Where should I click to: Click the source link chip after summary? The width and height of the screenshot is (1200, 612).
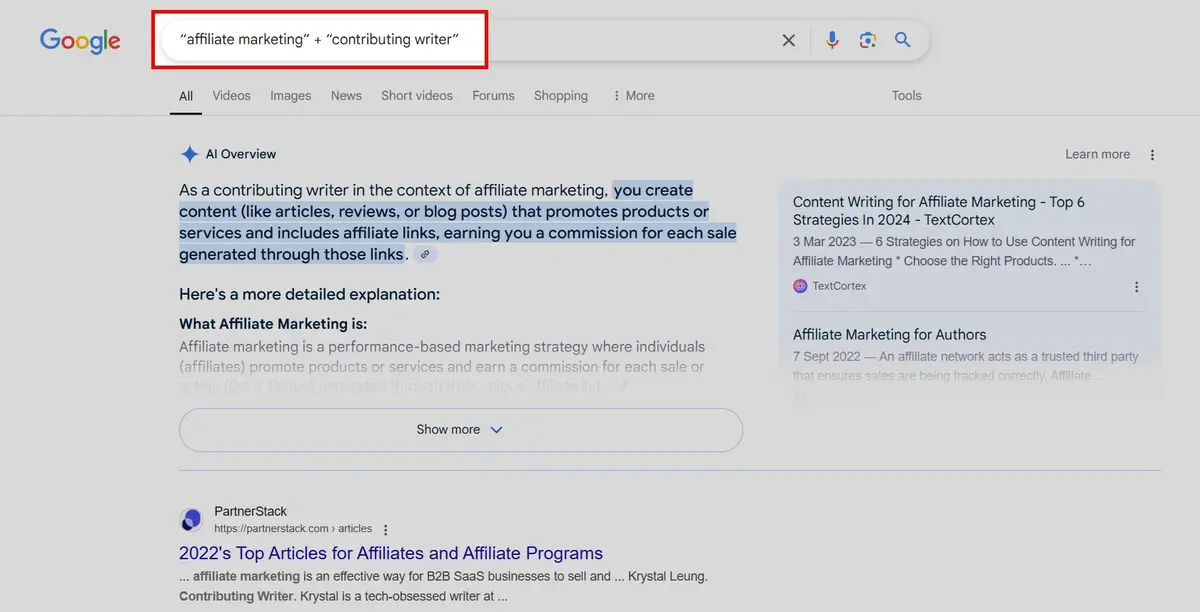pyautogui.click(x=425, y=255)
